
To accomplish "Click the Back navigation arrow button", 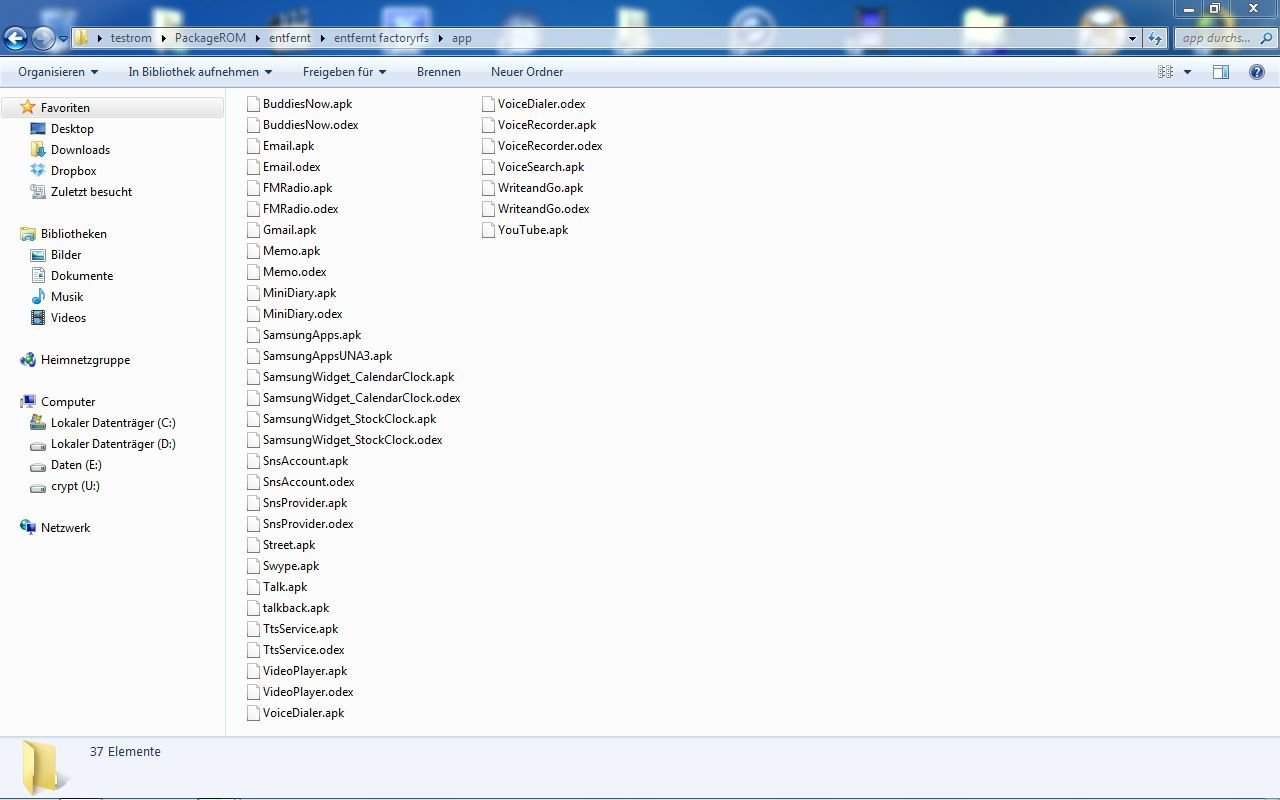I will click(x=15, y=38).
